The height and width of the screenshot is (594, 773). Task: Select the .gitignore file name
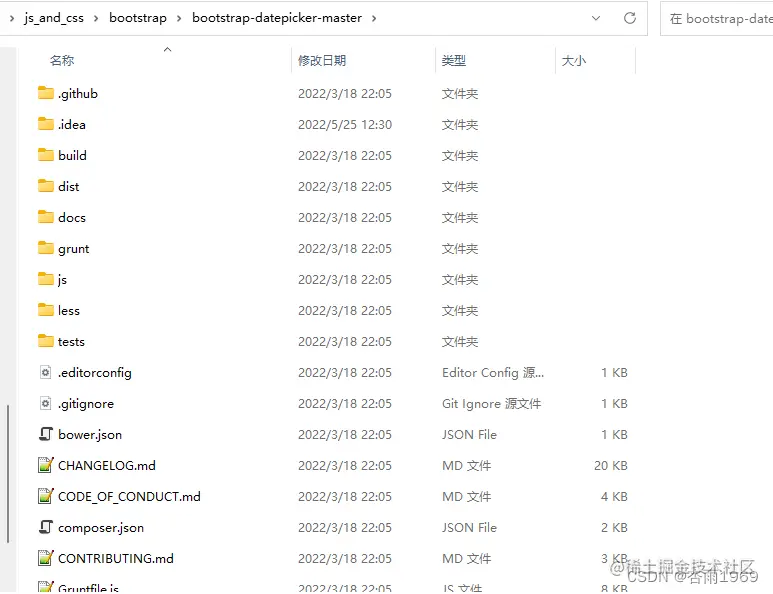pyautogui.click(x=86, y=404)
